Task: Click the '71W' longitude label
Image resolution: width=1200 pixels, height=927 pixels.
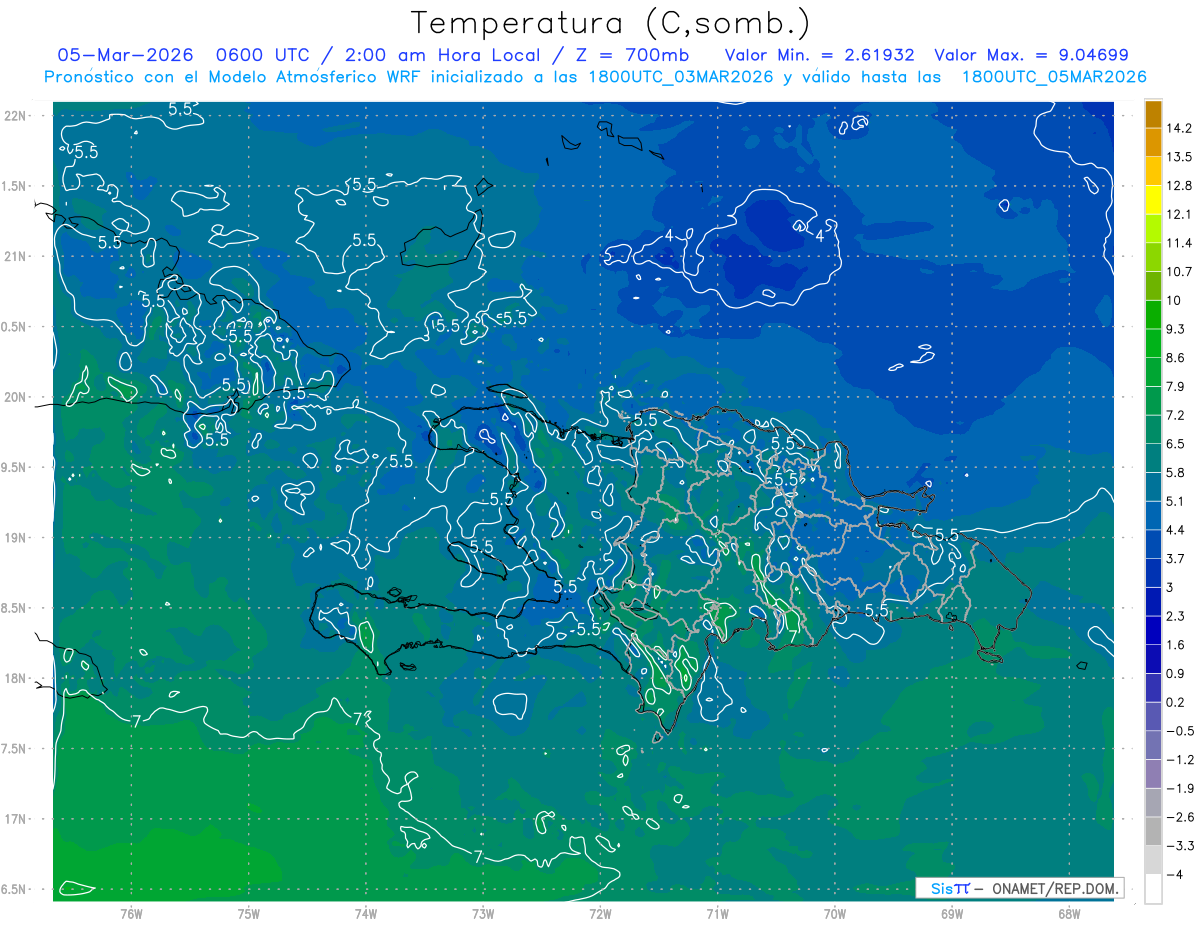Action: coord(717,914)
